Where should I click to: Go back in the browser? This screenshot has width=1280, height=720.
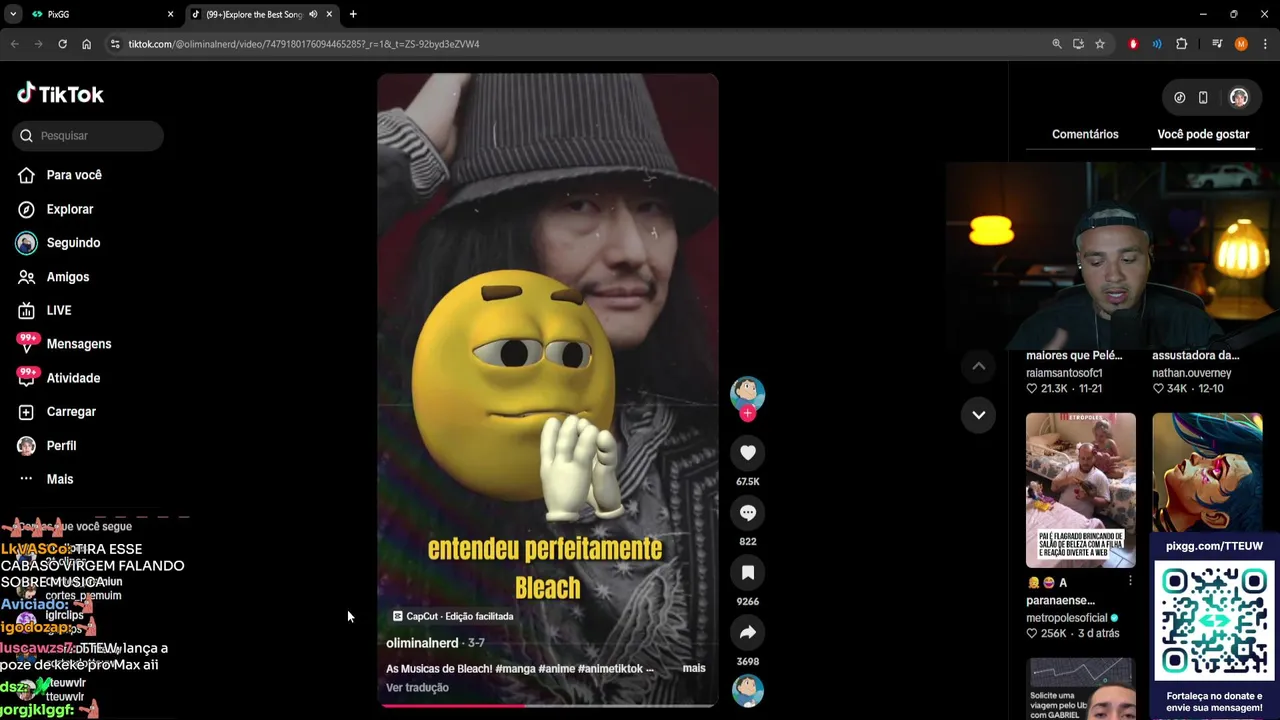pos(15,44)
